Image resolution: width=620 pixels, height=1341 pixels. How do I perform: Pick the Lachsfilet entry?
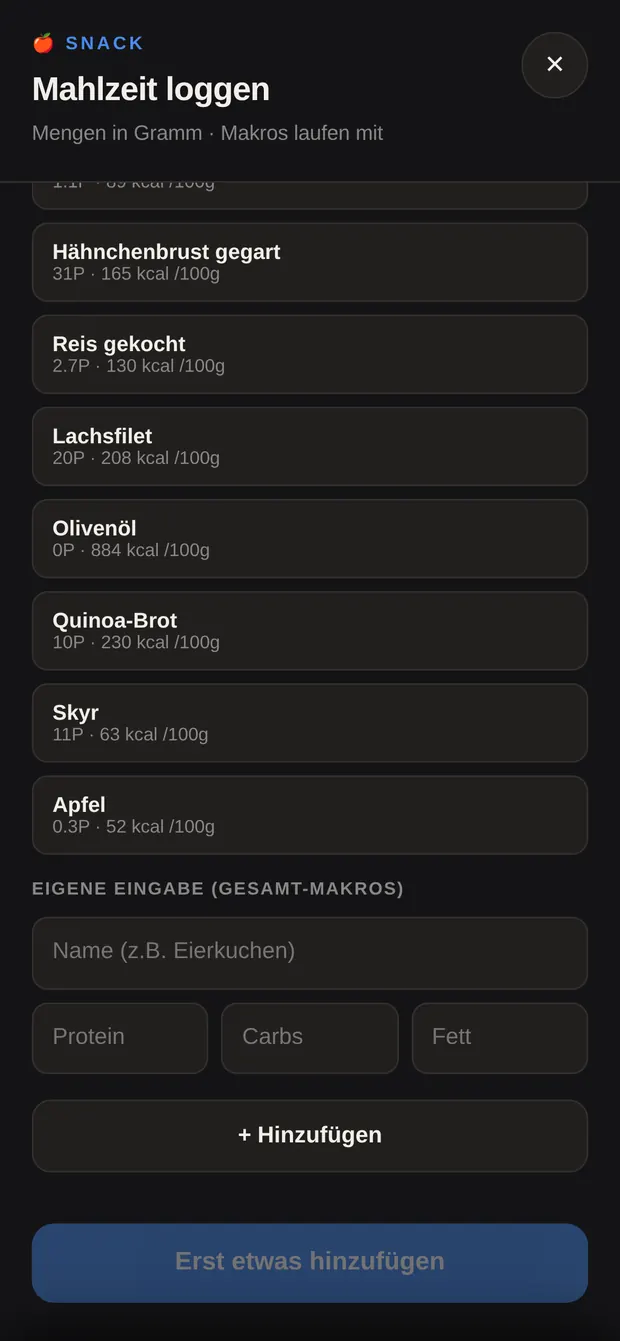pos(310,446)
